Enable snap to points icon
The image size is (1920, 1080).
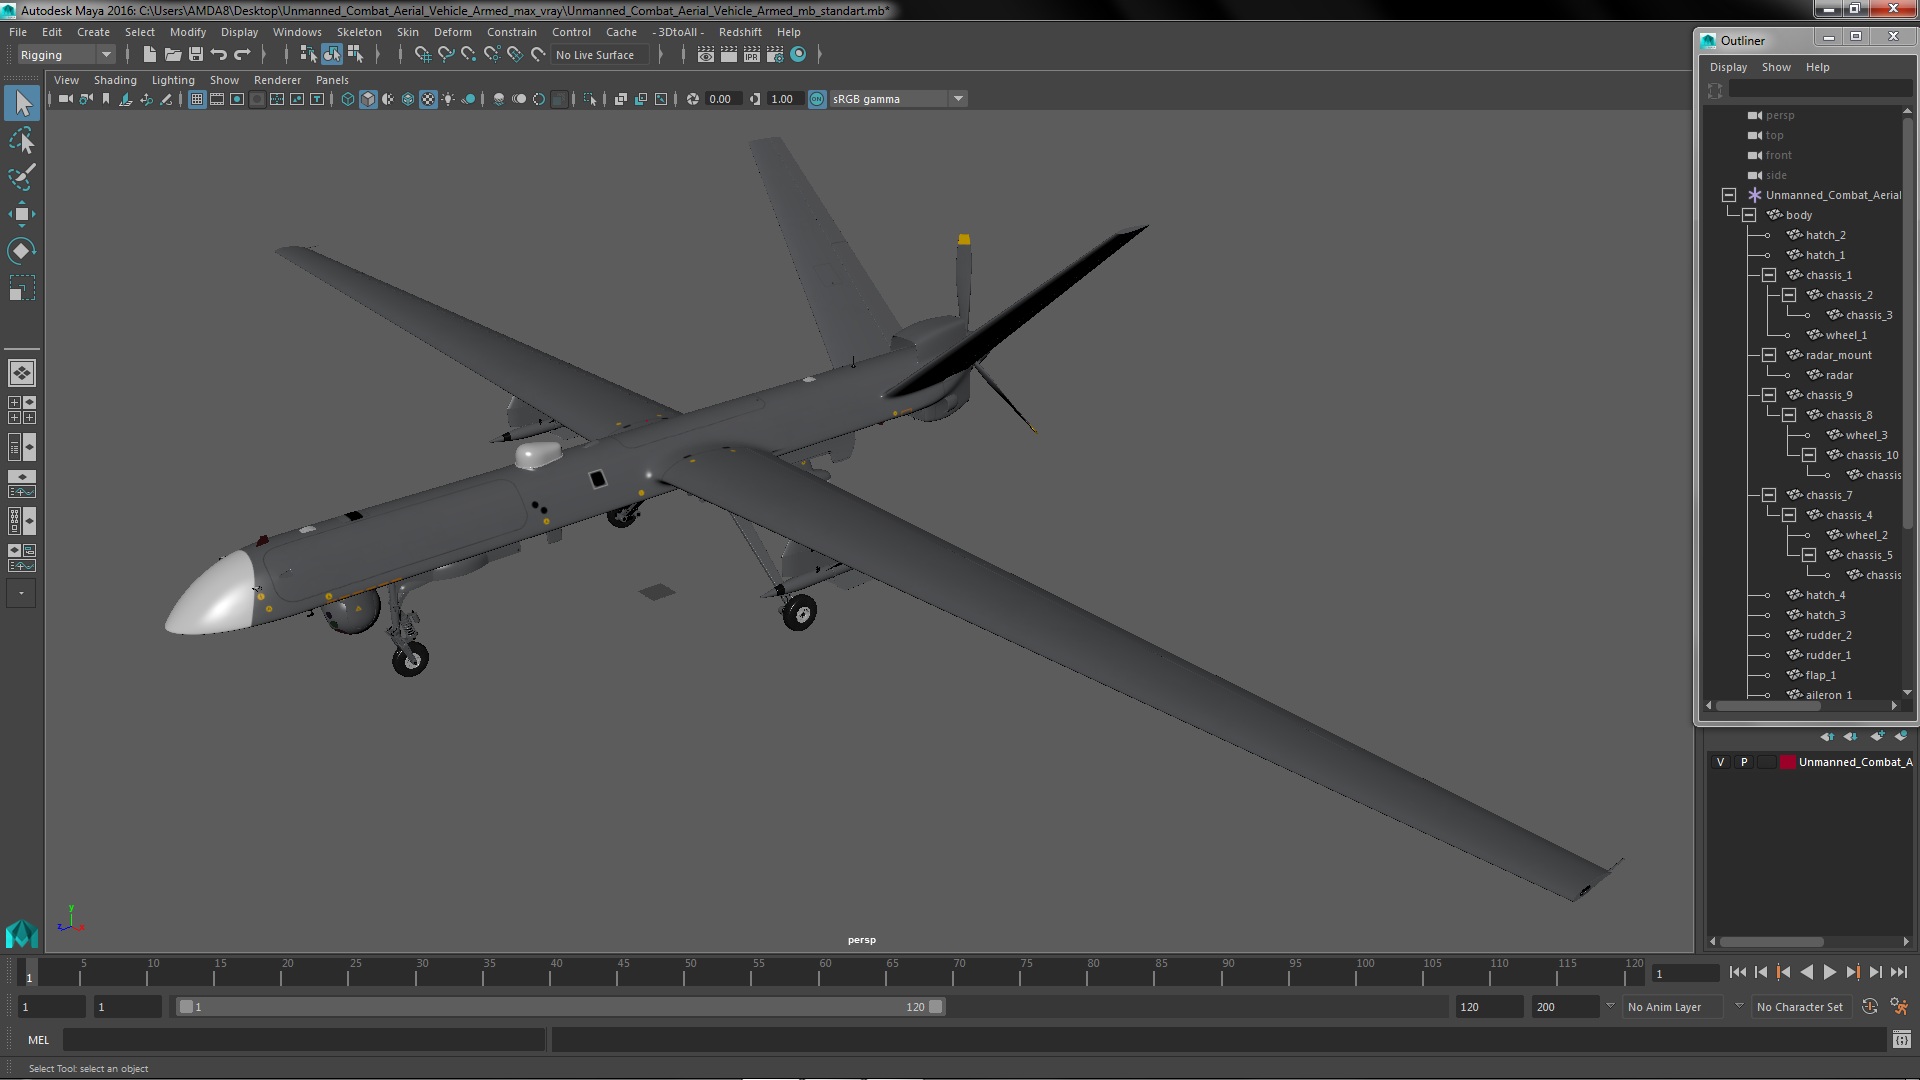pos(469,55)
